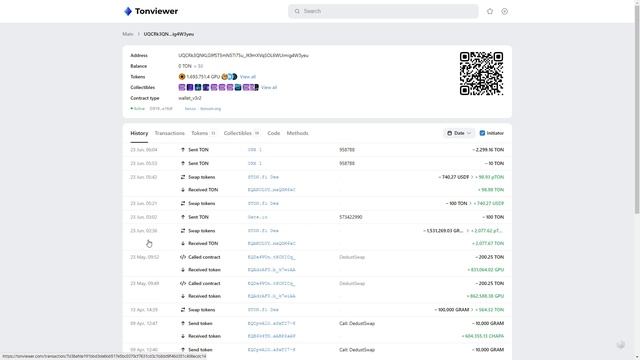Focus the Search input field

coord(383,11)
